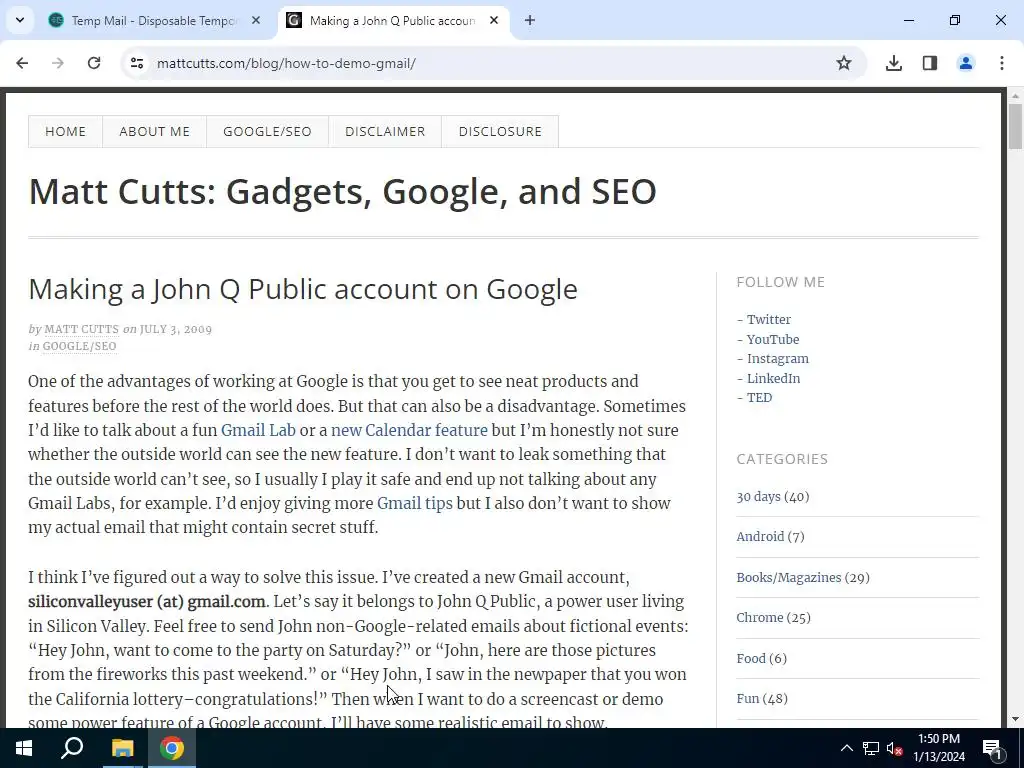
Task: Click the JULY 3, 2009 post date
Action: point(176,329)
